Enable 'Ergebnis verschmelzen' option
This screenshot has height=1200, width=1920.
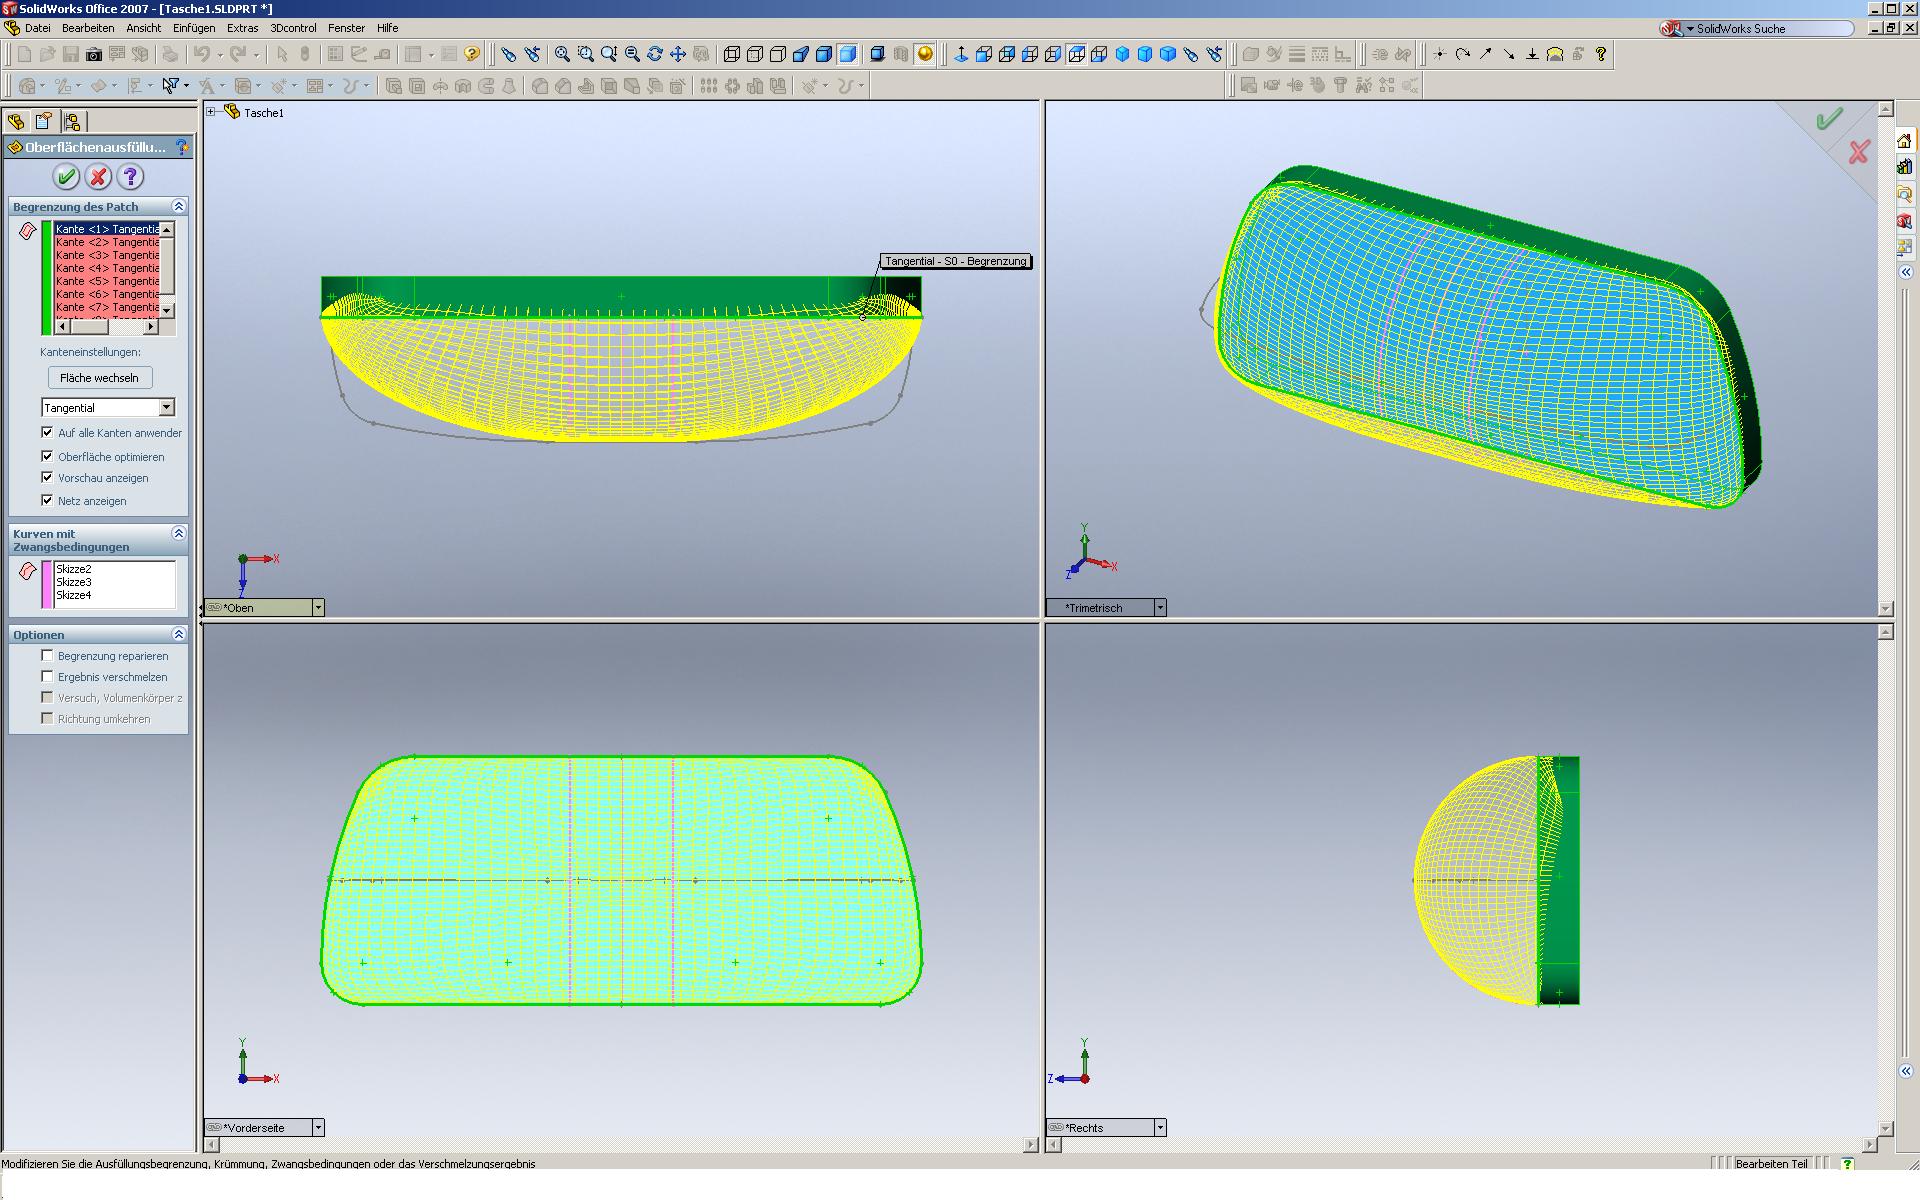coord(47,677)
